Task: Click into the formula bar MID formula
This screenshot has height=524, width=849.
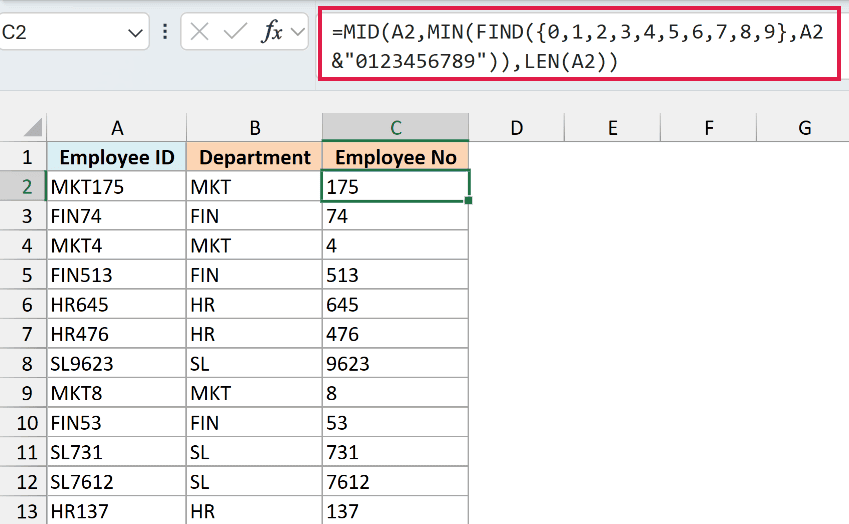Action: click(578, 46)
